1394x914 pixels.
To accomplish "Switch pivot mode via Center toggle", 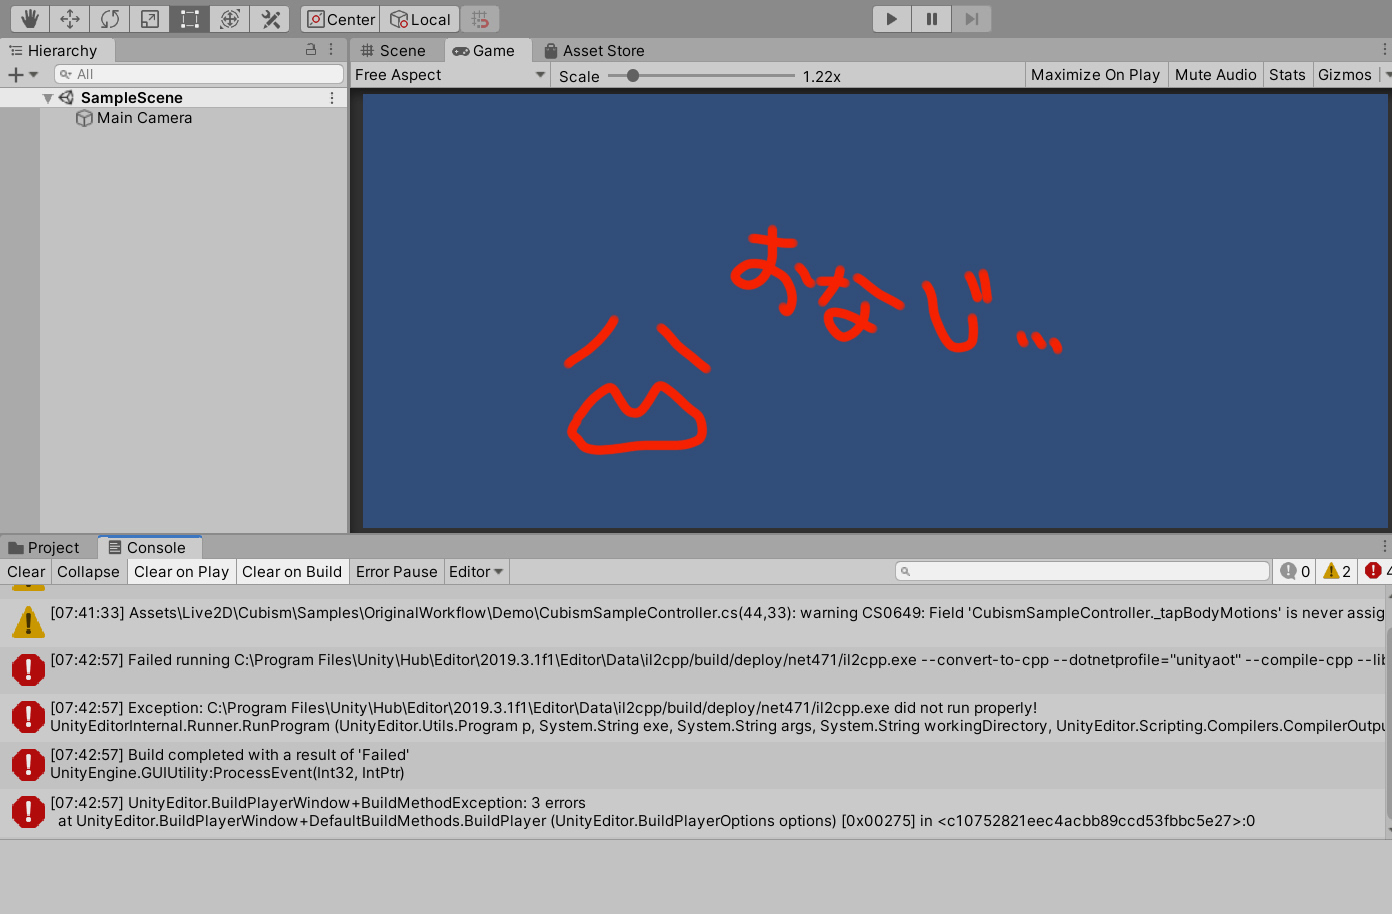I will [x=339, y=18].
